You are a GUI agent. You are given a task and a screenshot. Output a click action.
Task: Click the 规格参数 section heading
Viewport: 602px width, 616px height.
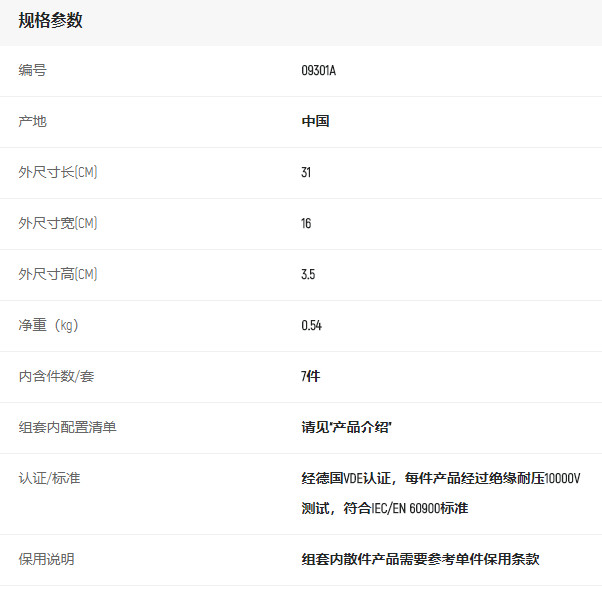coord(50,21)
